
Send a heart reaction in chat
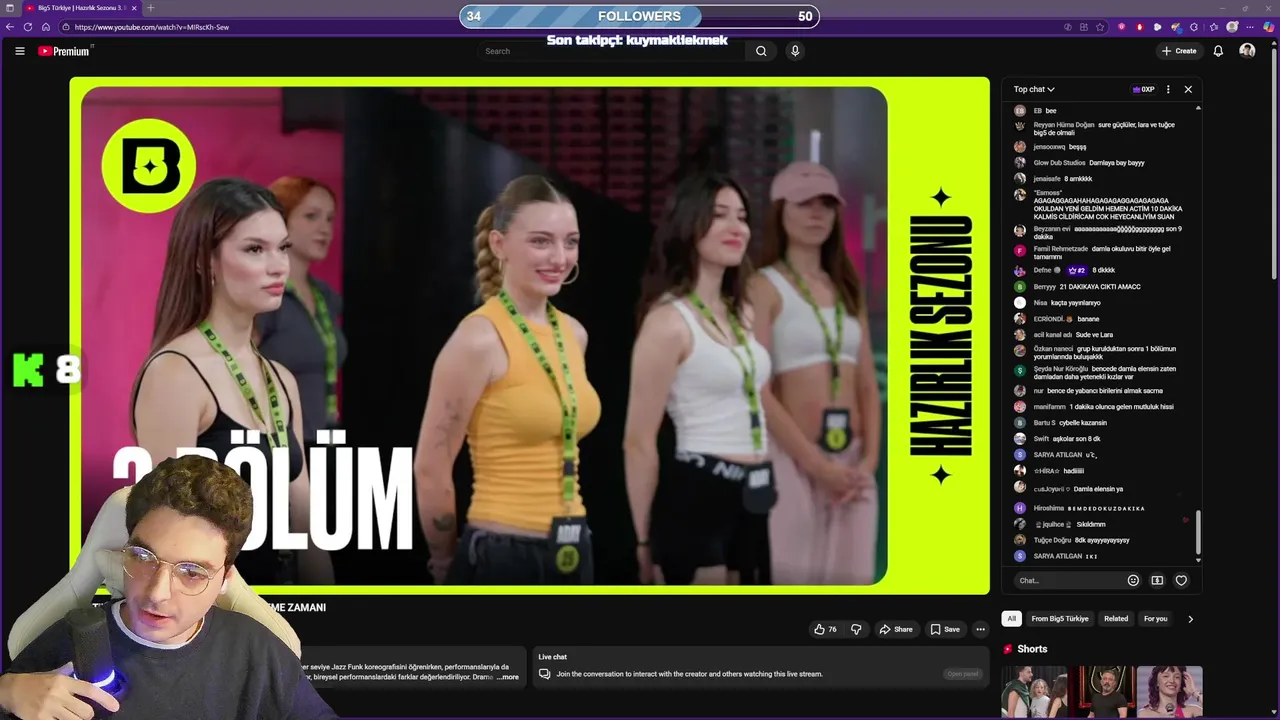1181,580
